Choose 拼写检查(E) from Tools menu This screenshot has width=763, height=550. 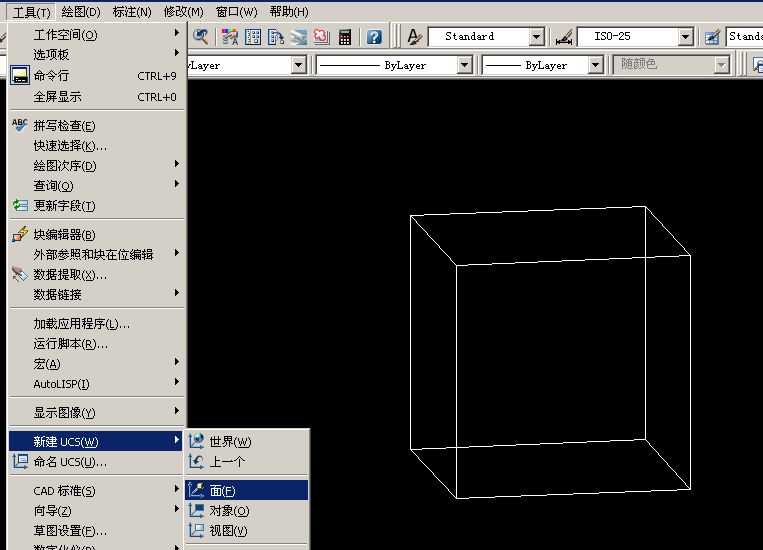pos(97,126)
